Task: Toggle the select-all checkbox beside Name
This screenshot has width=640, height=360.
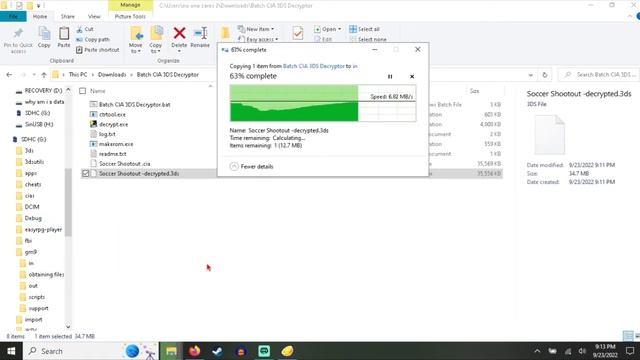Action: coord(83,91)
